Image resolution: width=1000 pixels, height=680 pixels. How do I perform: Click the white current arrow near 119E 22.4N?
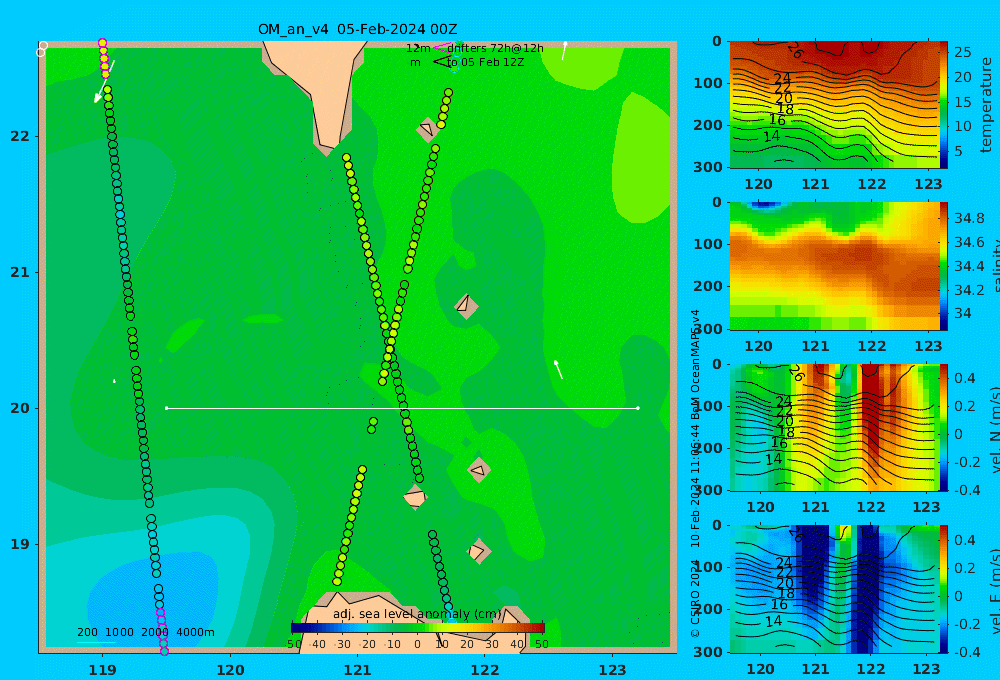click(x=105, y=82)
